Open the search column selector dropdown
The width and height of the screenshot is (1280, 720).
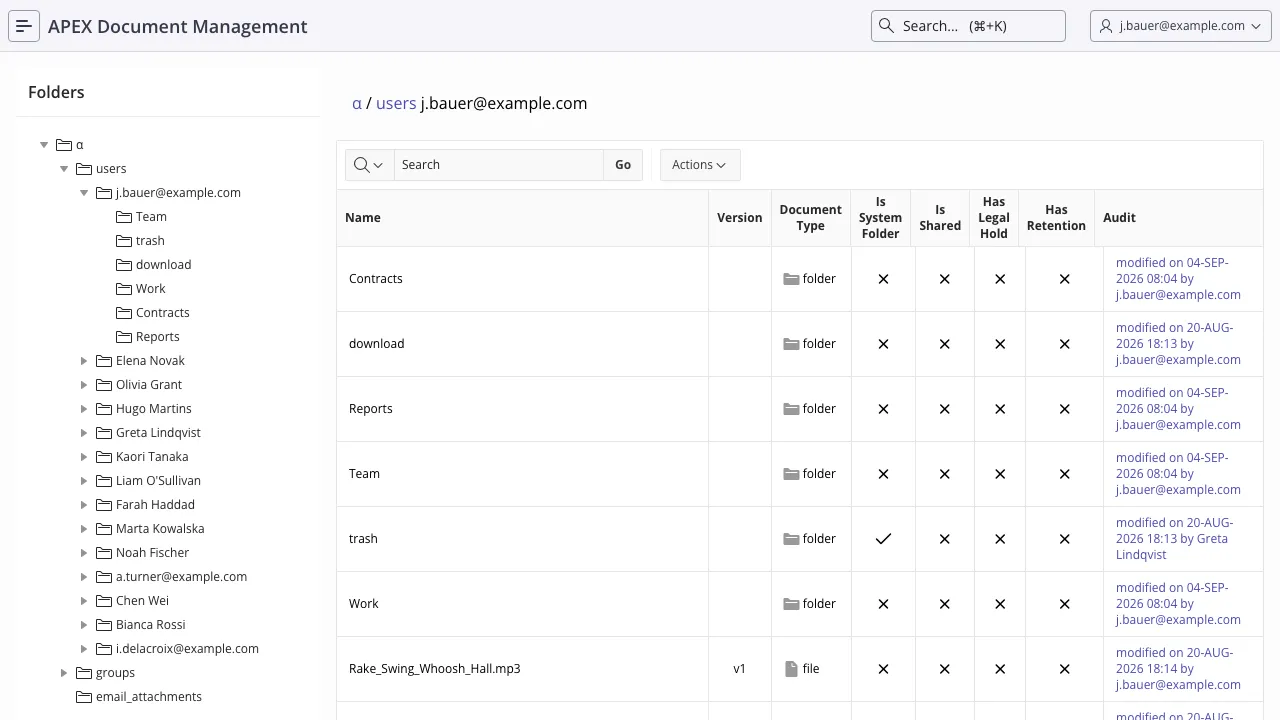pyautogui.click(x=369, y=165)
